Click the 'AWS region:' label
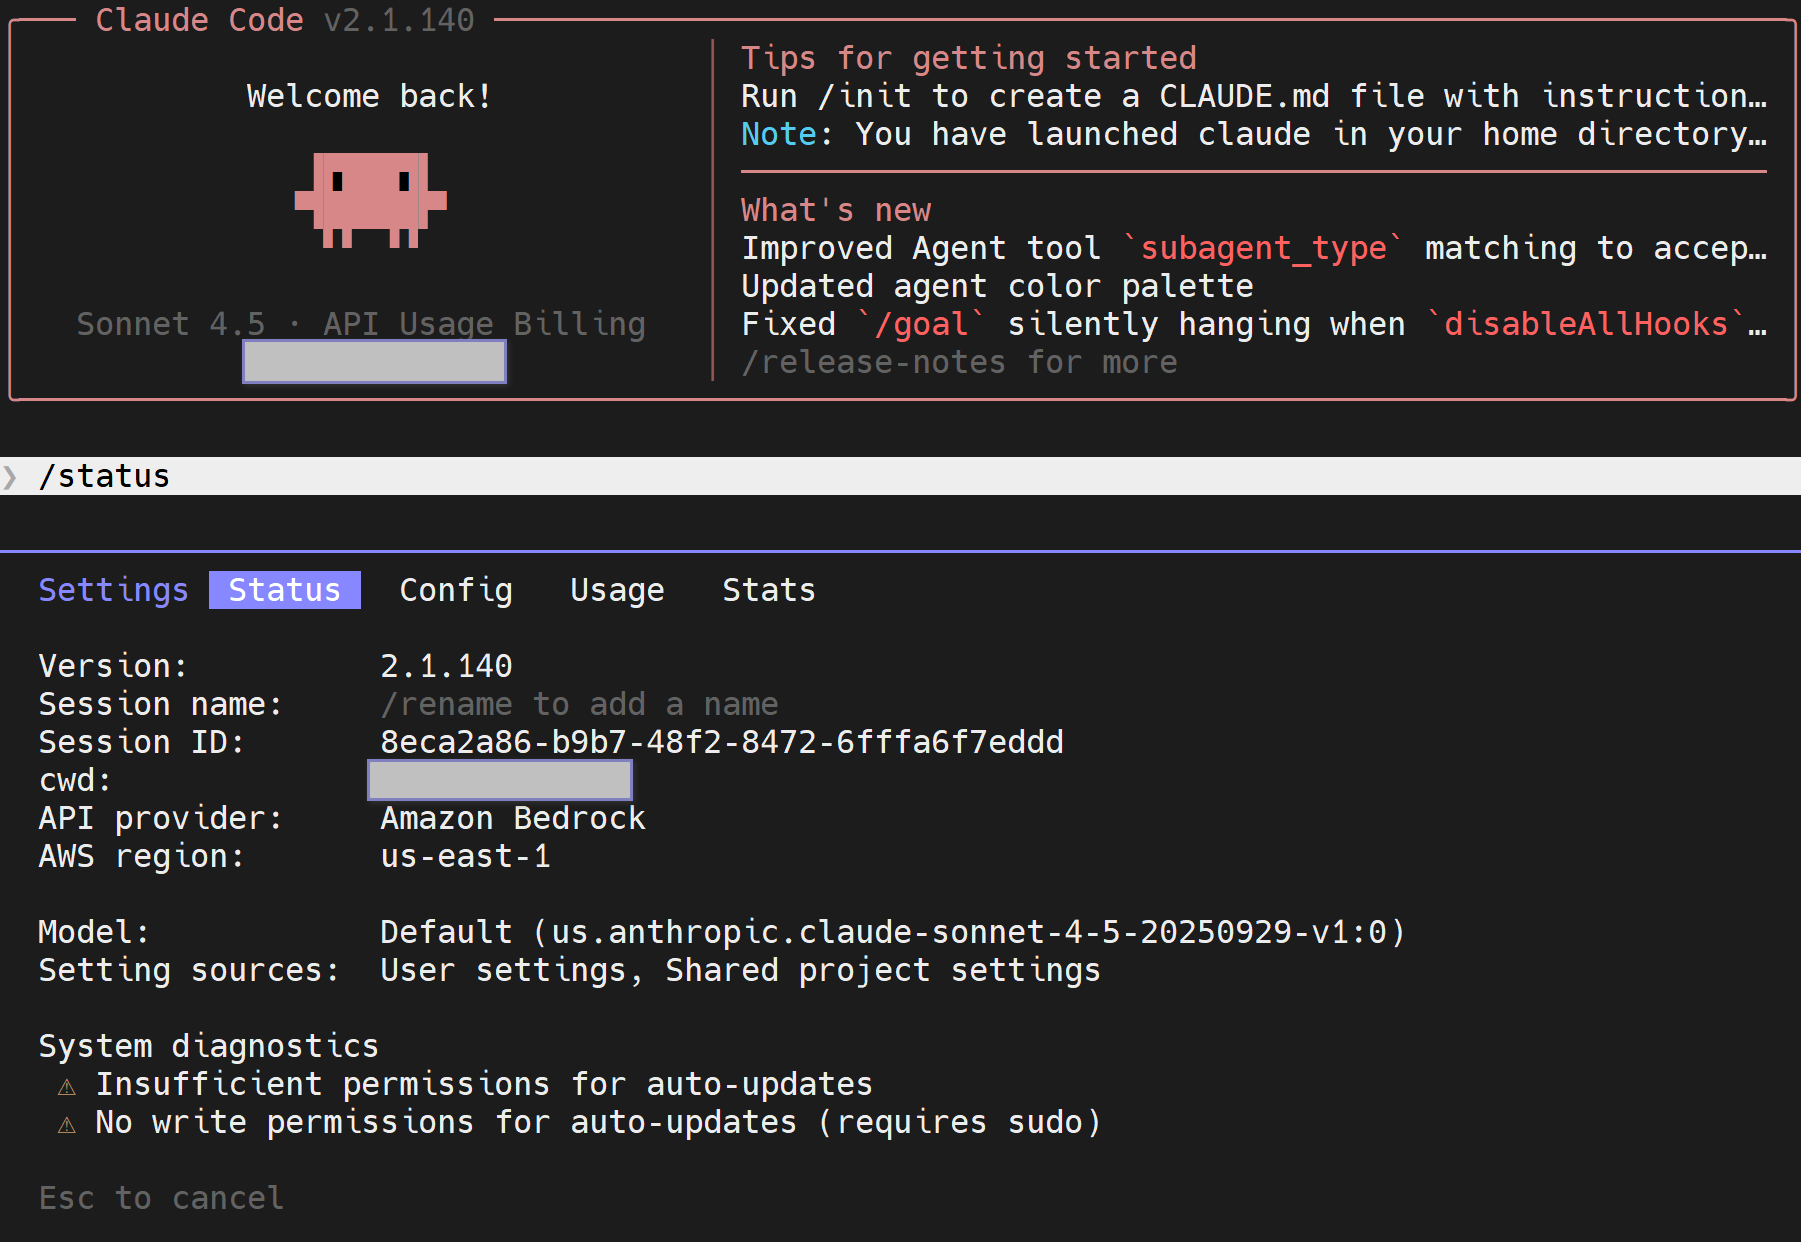 [142, 856]
